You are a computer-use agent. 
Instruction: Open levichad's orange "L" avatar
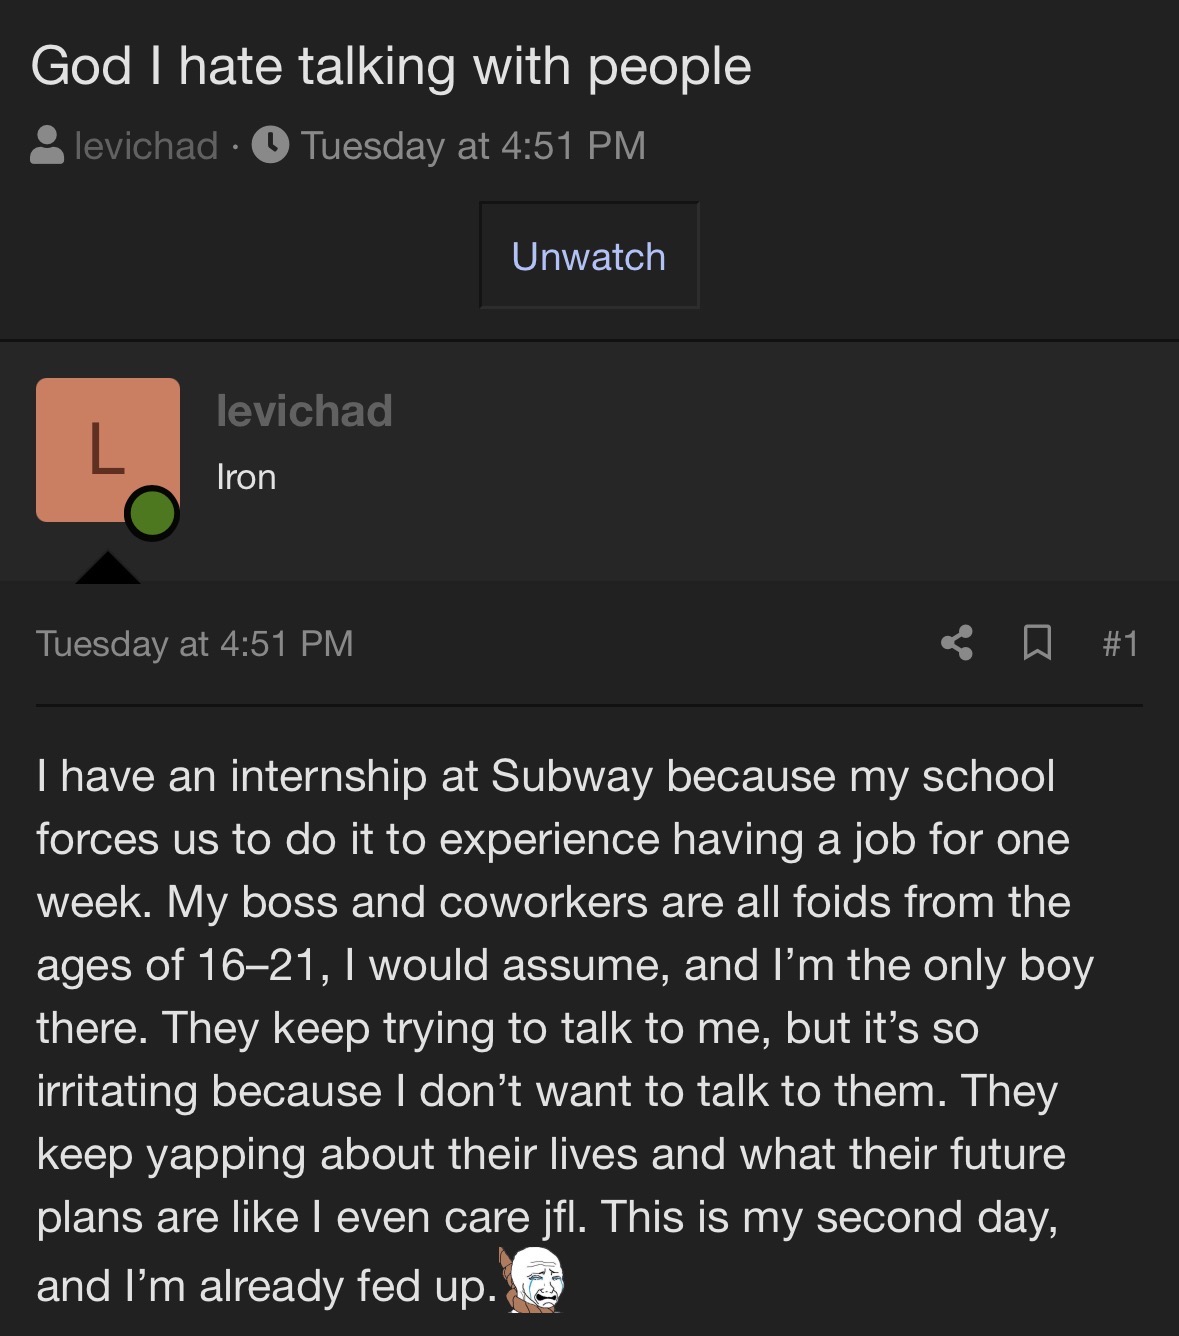tap(107, 449)
